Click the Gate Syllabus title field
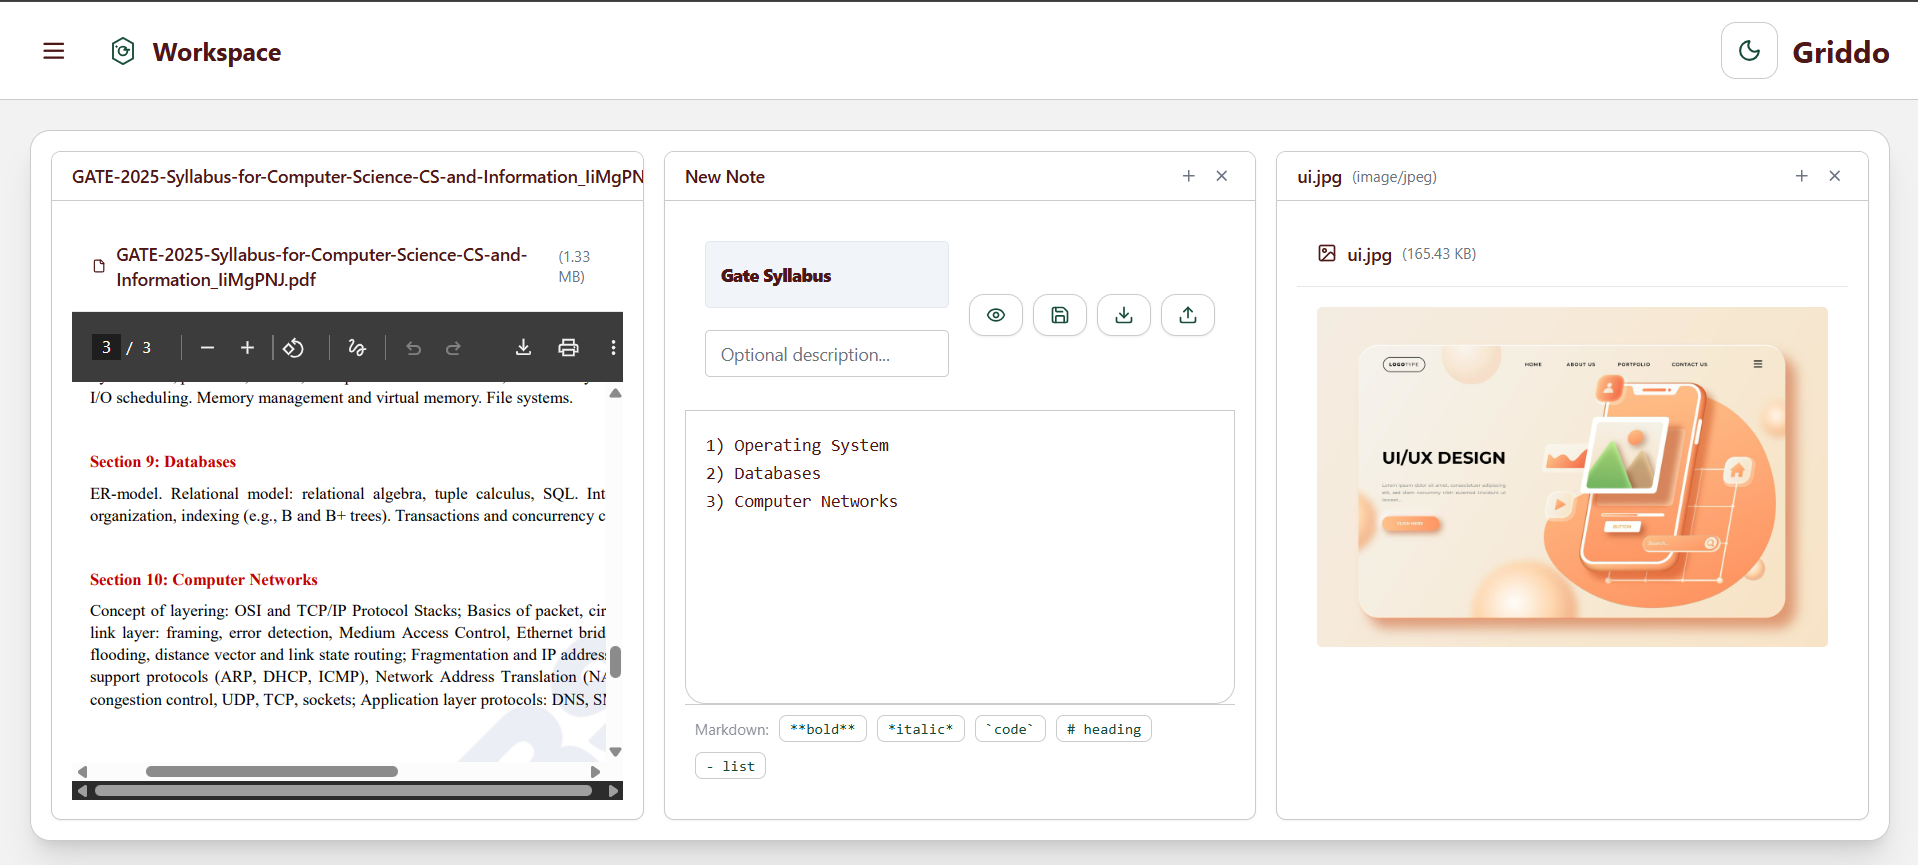 pyautogui.click(x=827, y=275)
